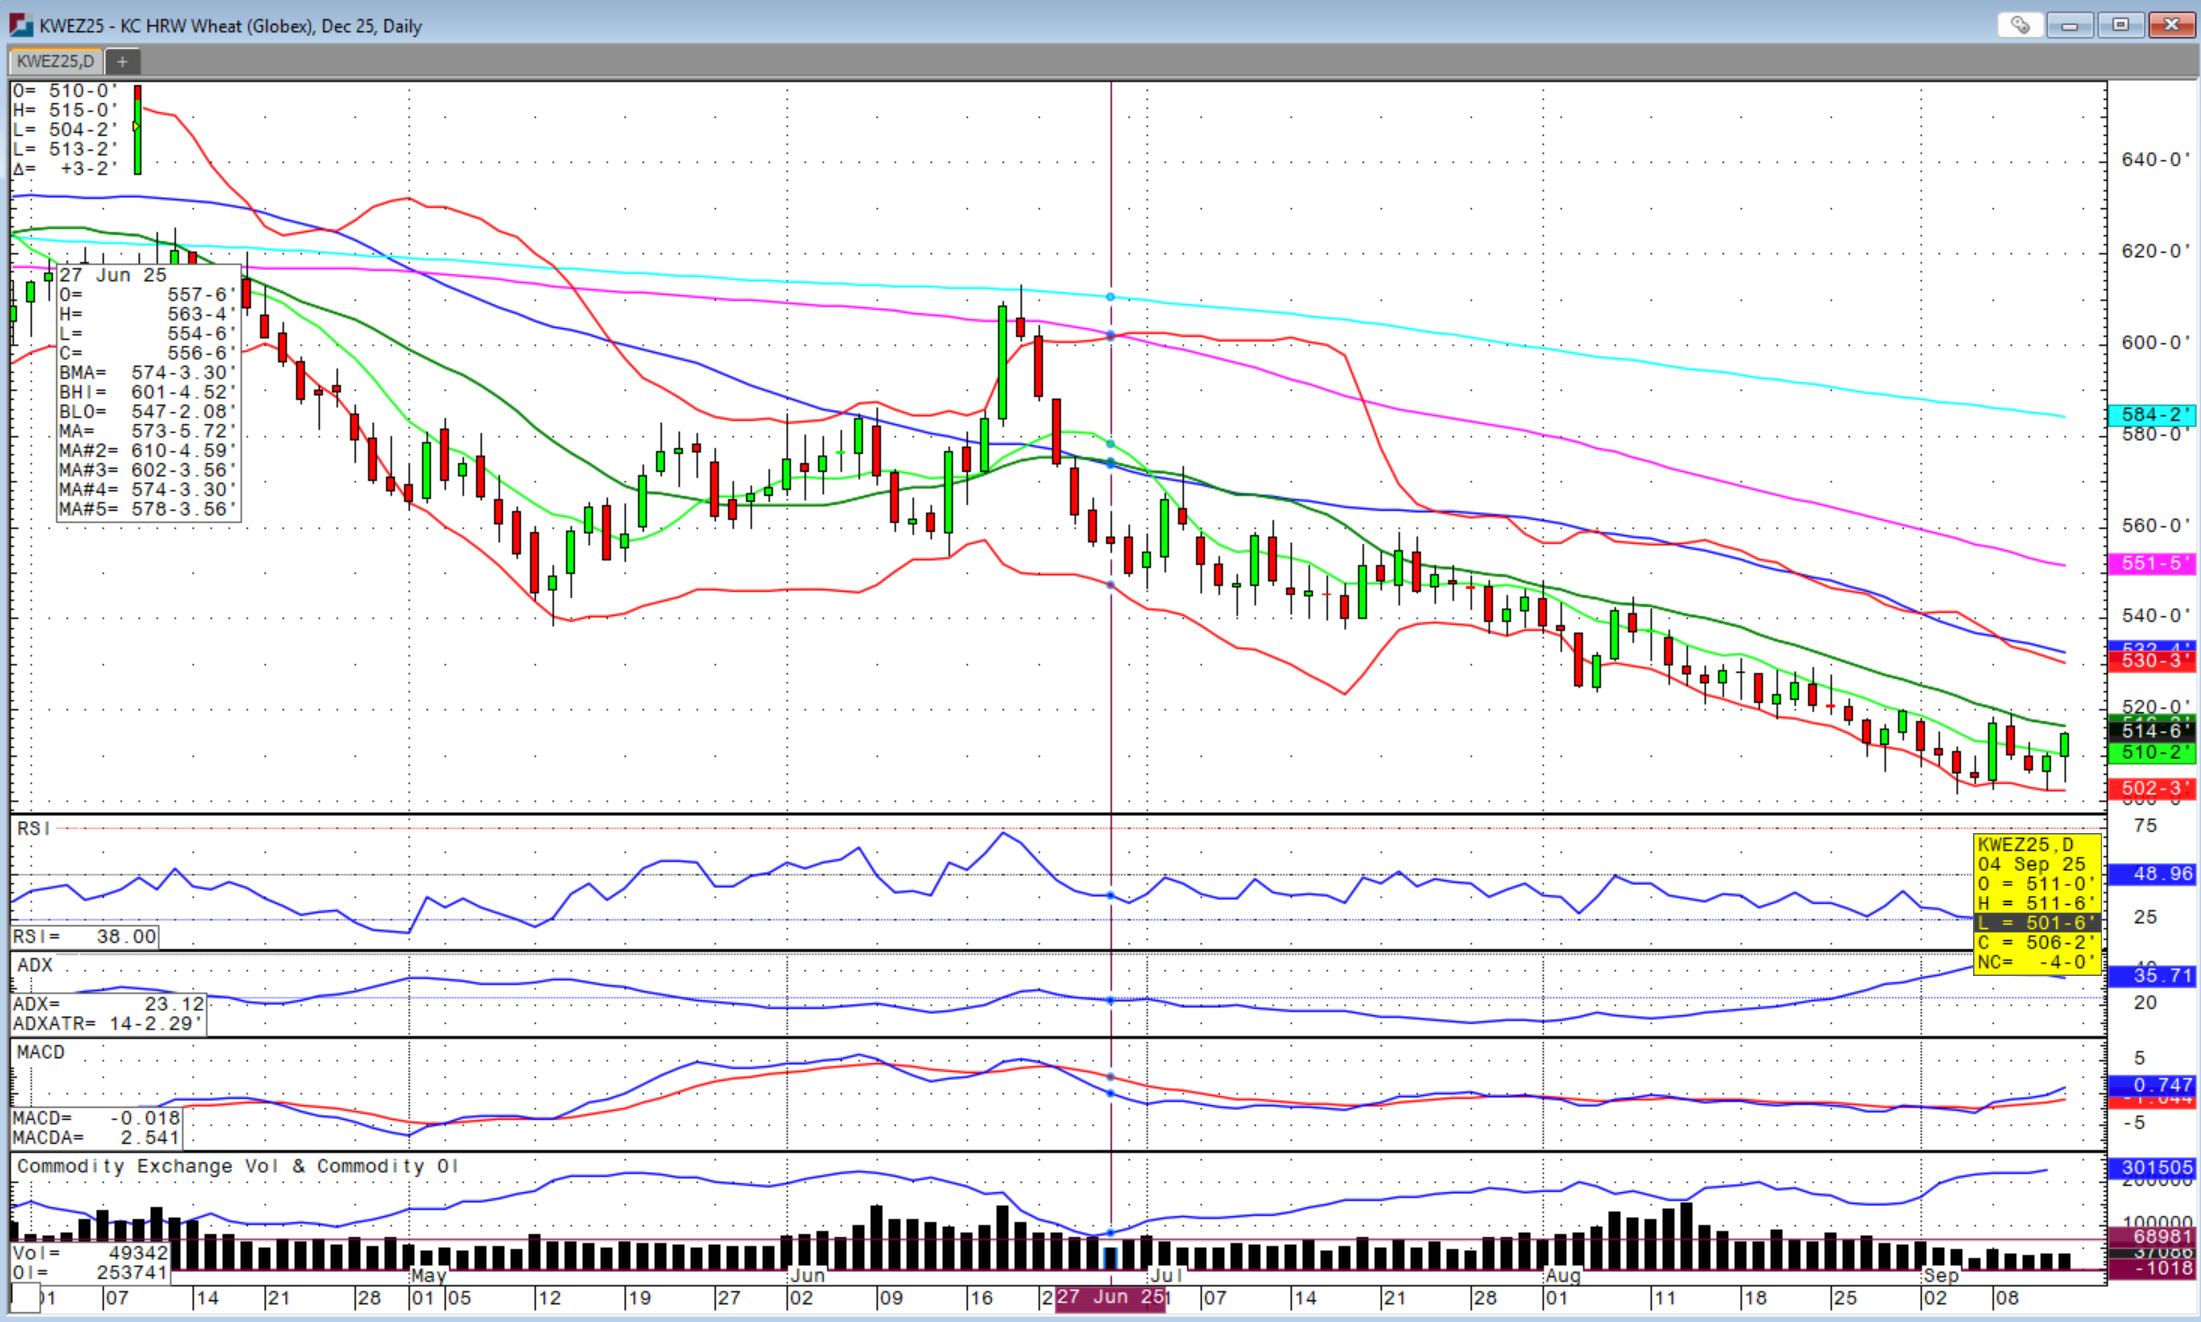Click the 75 RSI axis label
The height and width of the screenshot is (1322, 2201).
click(x=2145, y=826)
